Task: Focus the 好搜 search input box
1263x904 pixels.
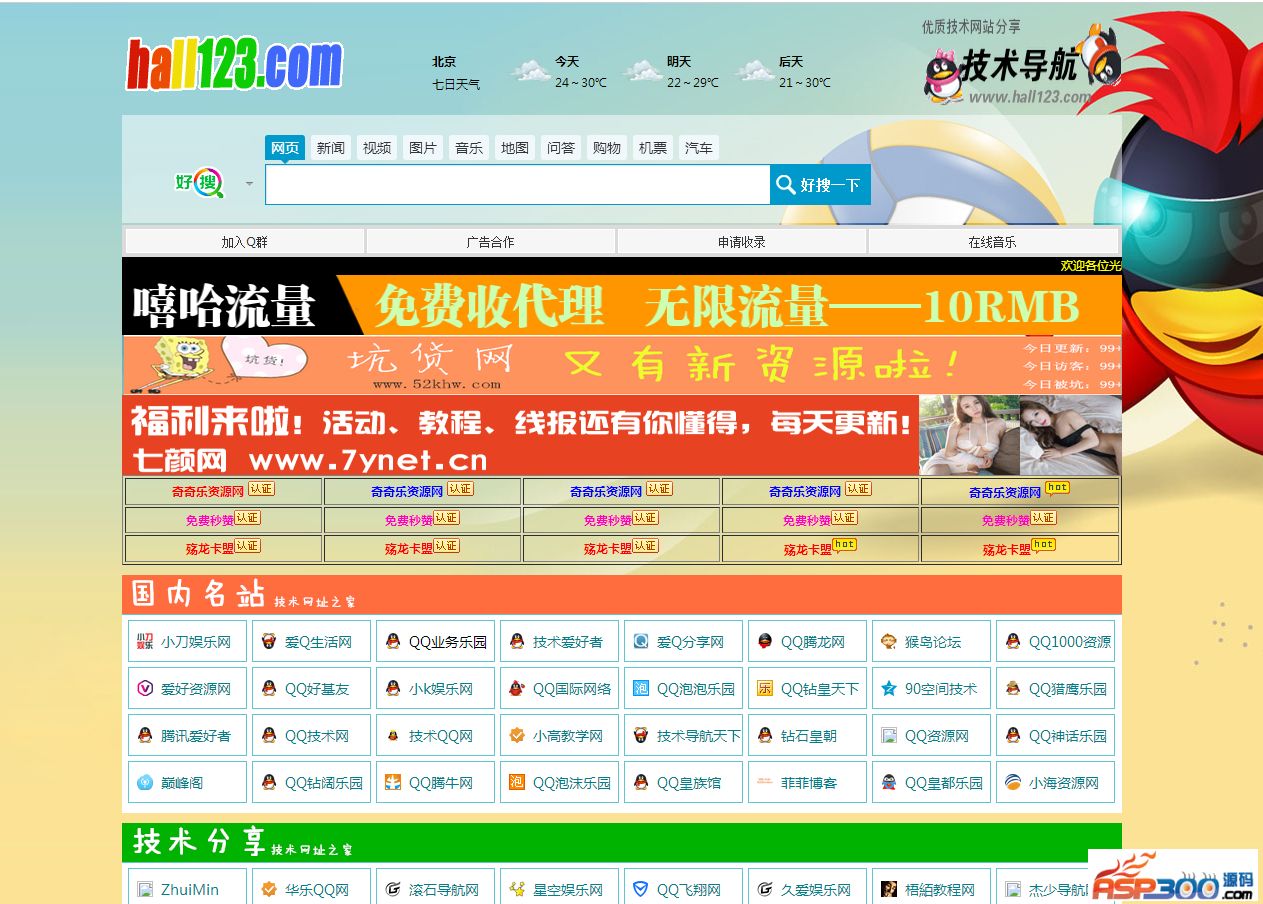Action: [x=518, y=185]
